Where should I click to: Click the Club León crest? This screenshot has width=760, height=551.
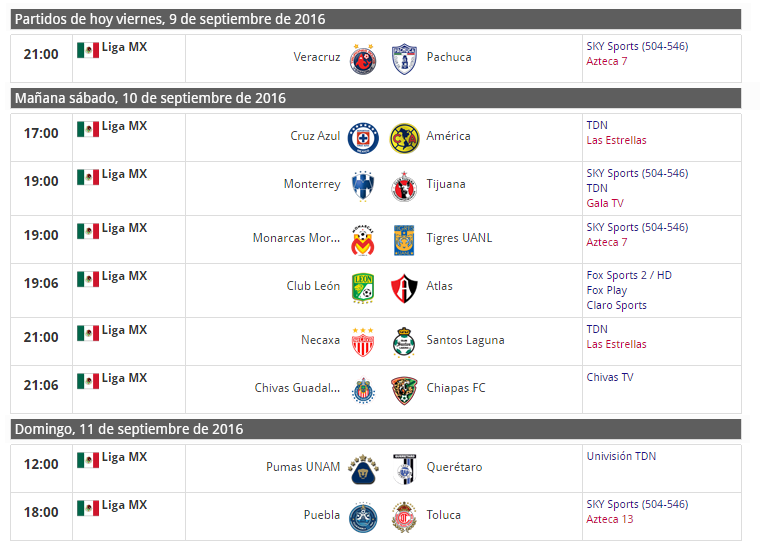click(x=363, y=288)
